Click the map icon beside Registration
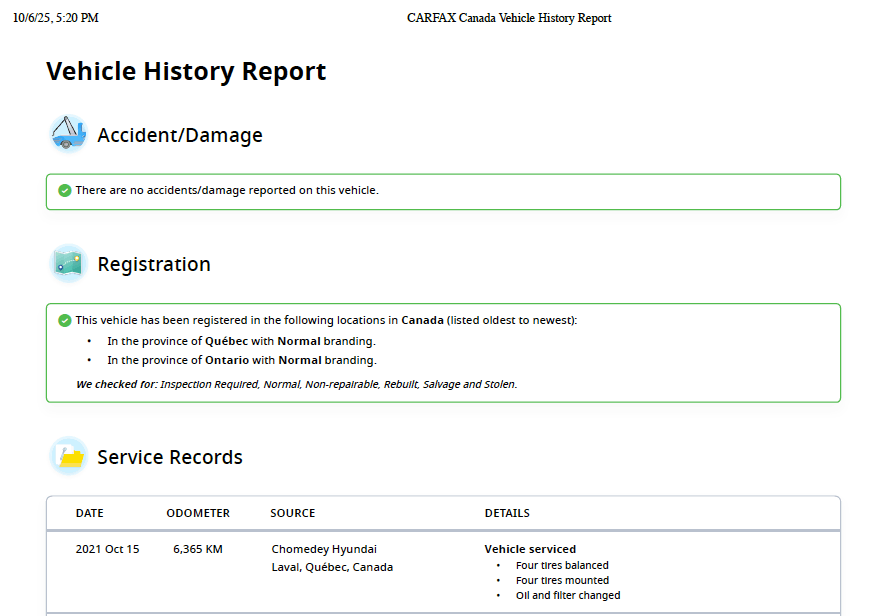 [x=68, y=264]
